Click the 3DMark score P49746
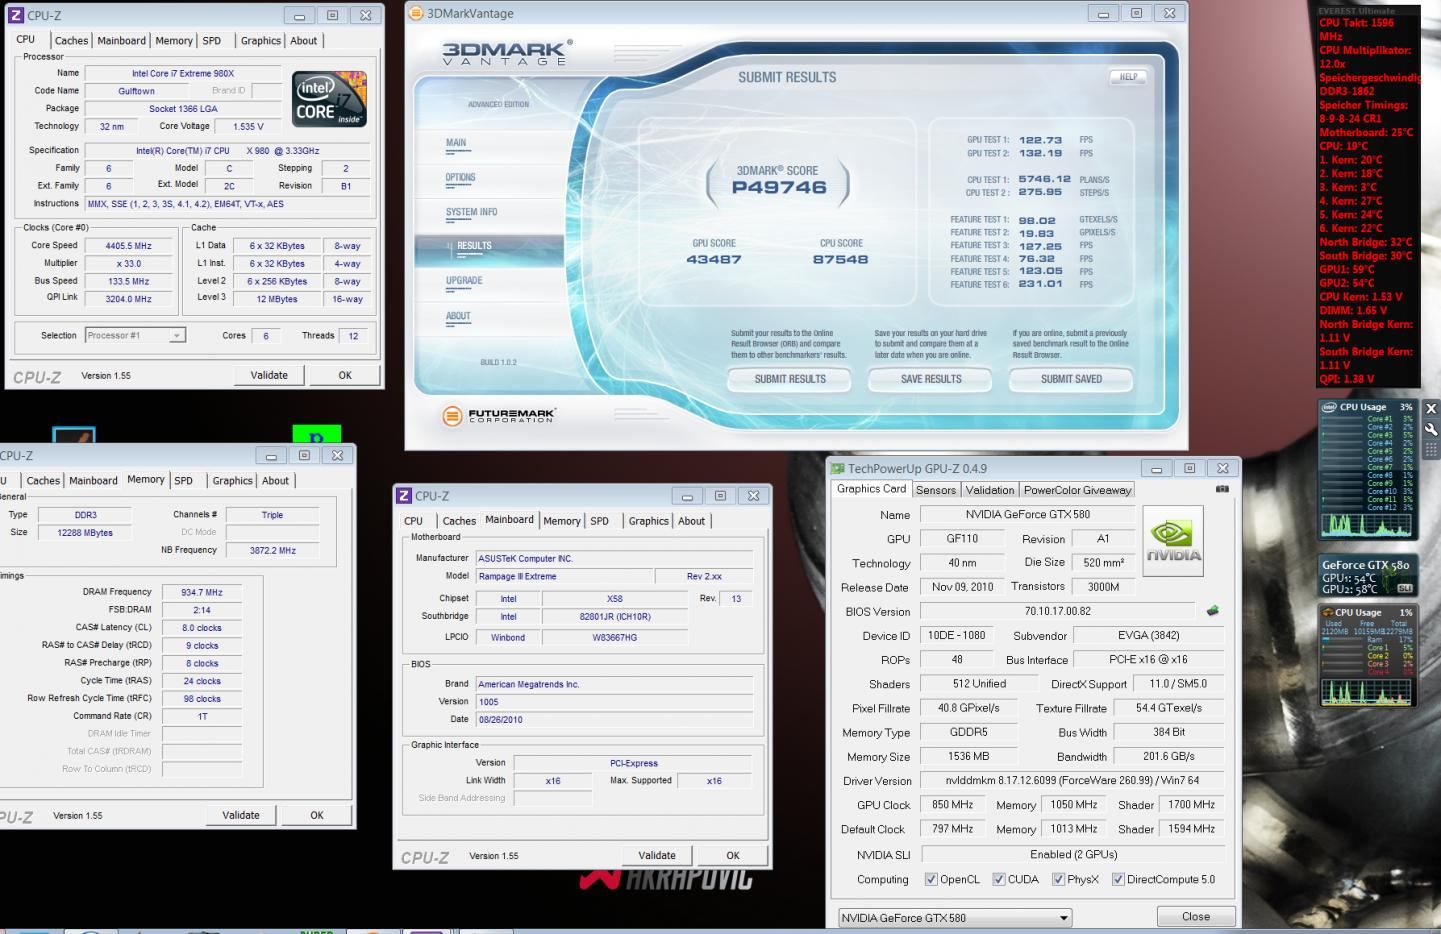Viewport: 1441px width, 934px height. pyautogui.click(x=778, y=187)
